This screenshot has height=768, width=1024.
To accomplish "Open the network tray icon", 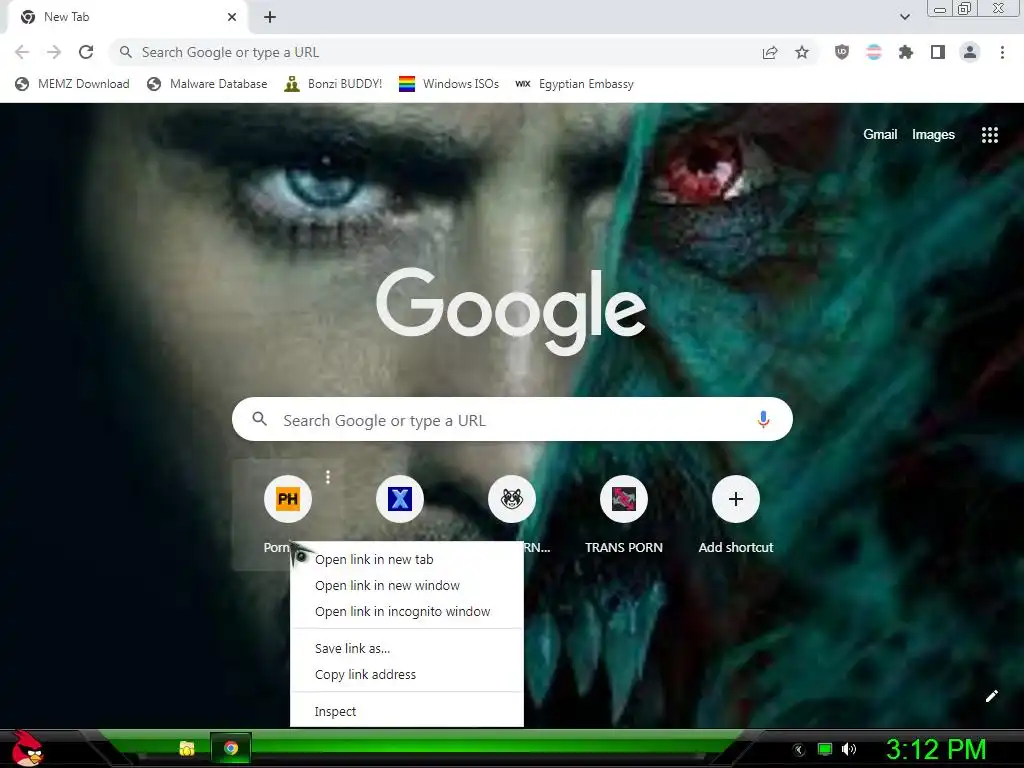I will click(825, 749).
